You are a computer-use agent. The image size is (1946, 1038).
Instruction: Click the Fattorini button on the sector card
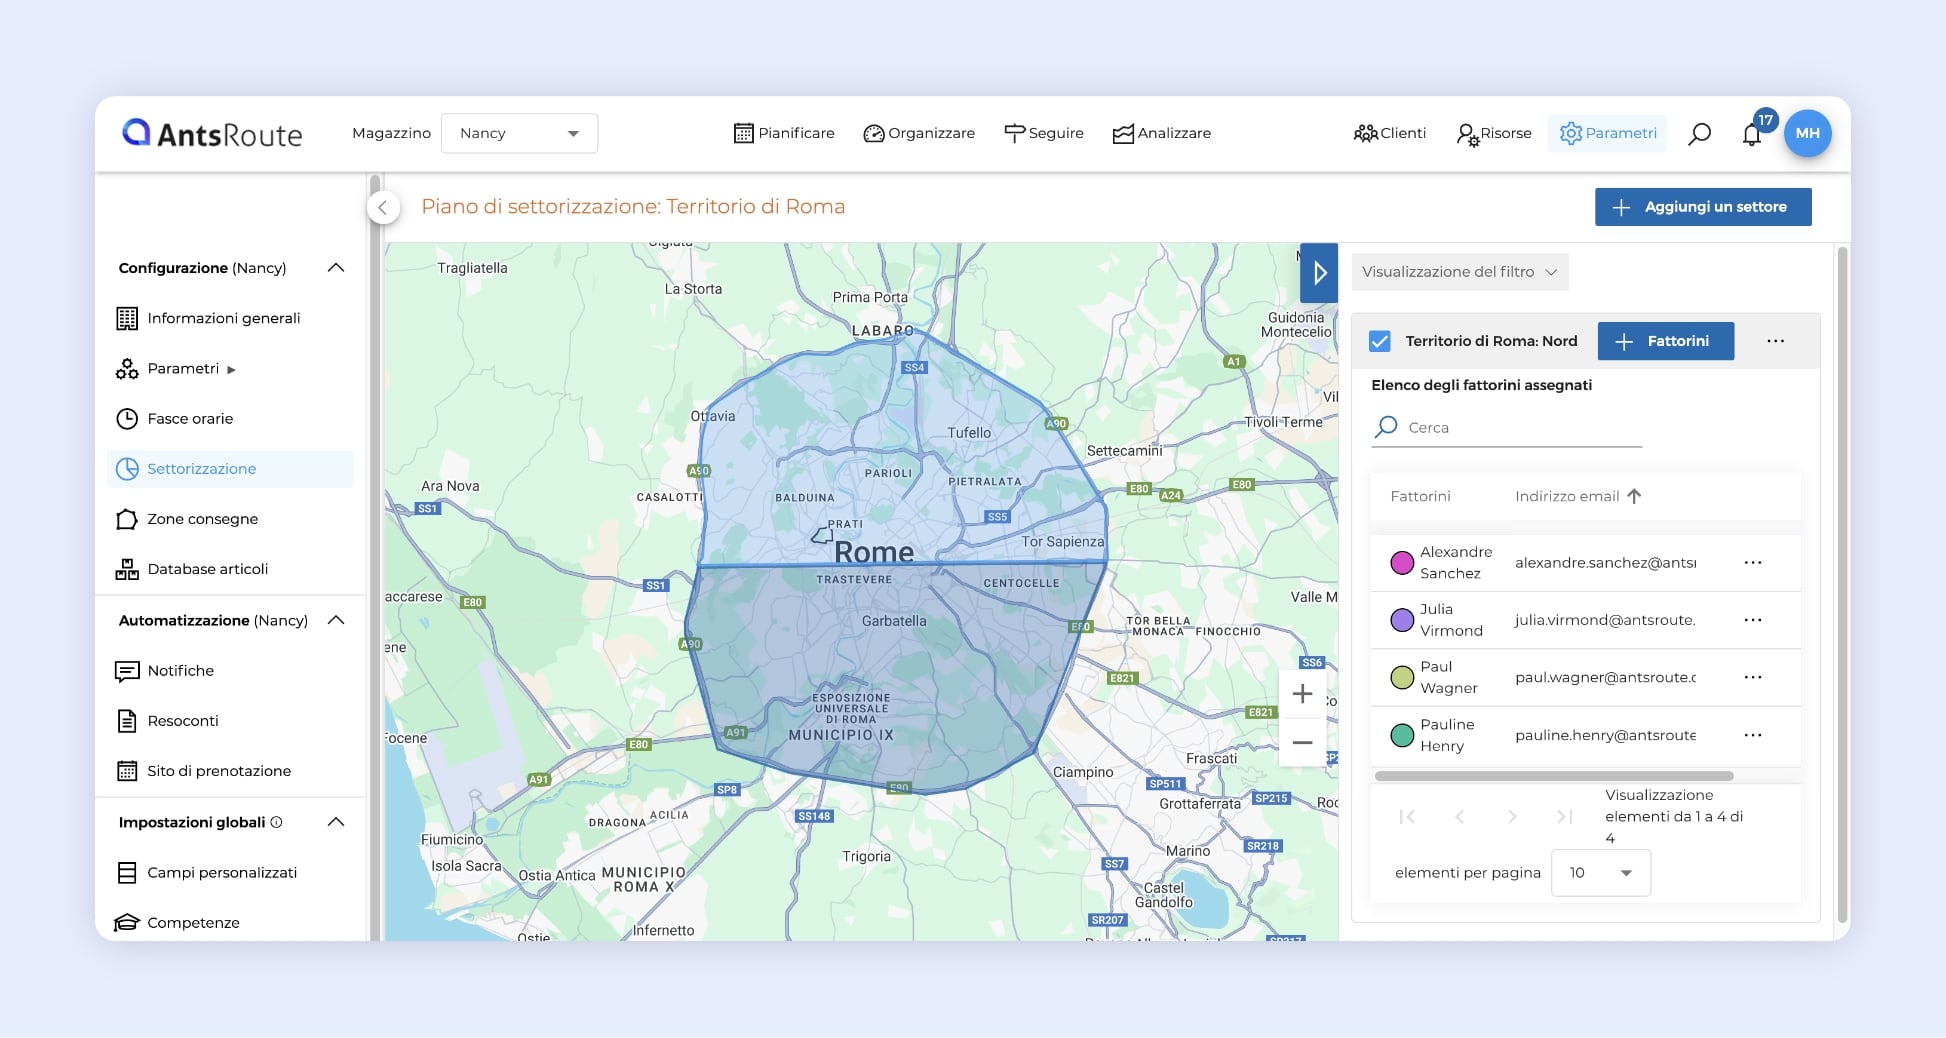[1665, 341]
